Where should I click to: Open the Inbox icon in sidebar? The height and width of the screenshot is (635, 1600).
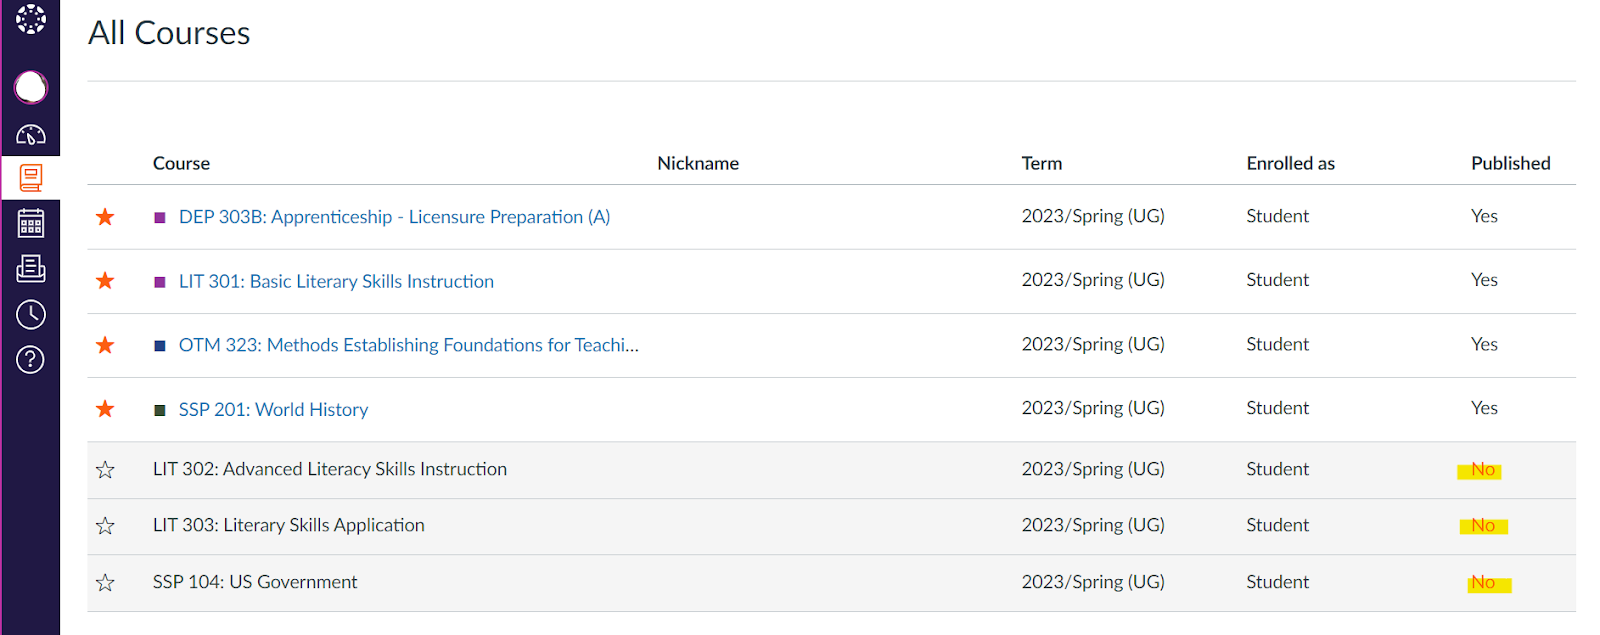point(30,268)
